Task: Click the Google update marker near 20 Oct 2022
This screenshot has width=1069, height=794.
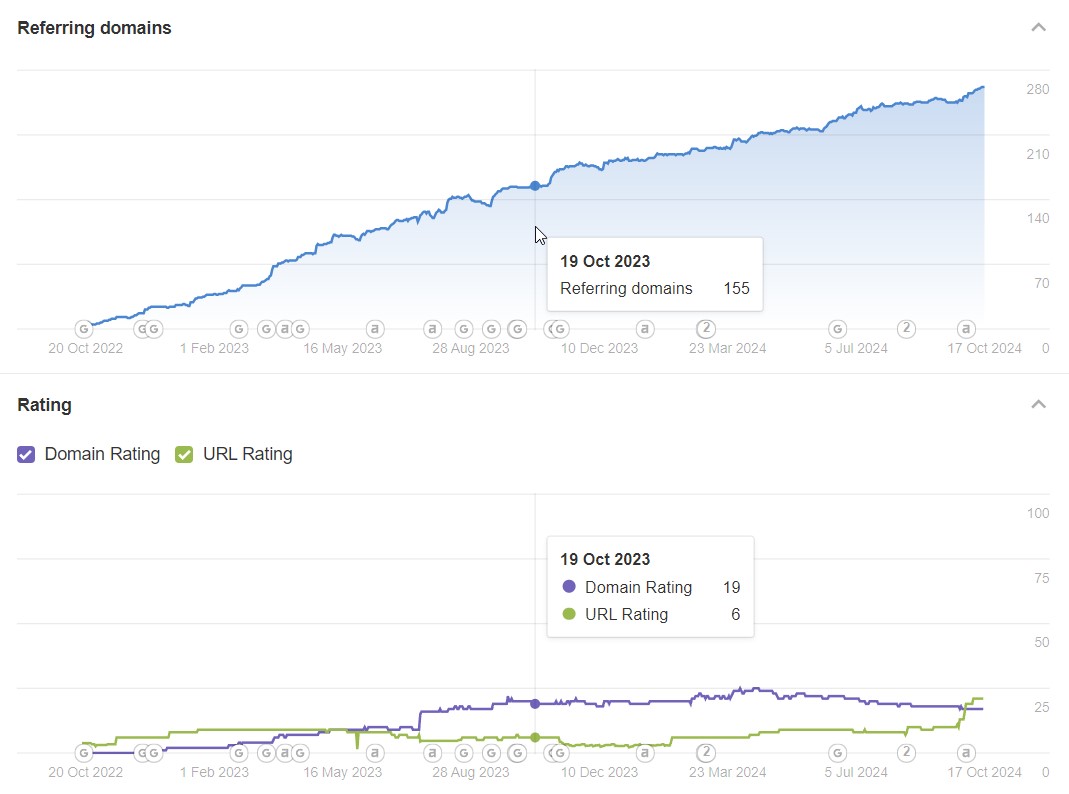Action: tap(84, 327)
